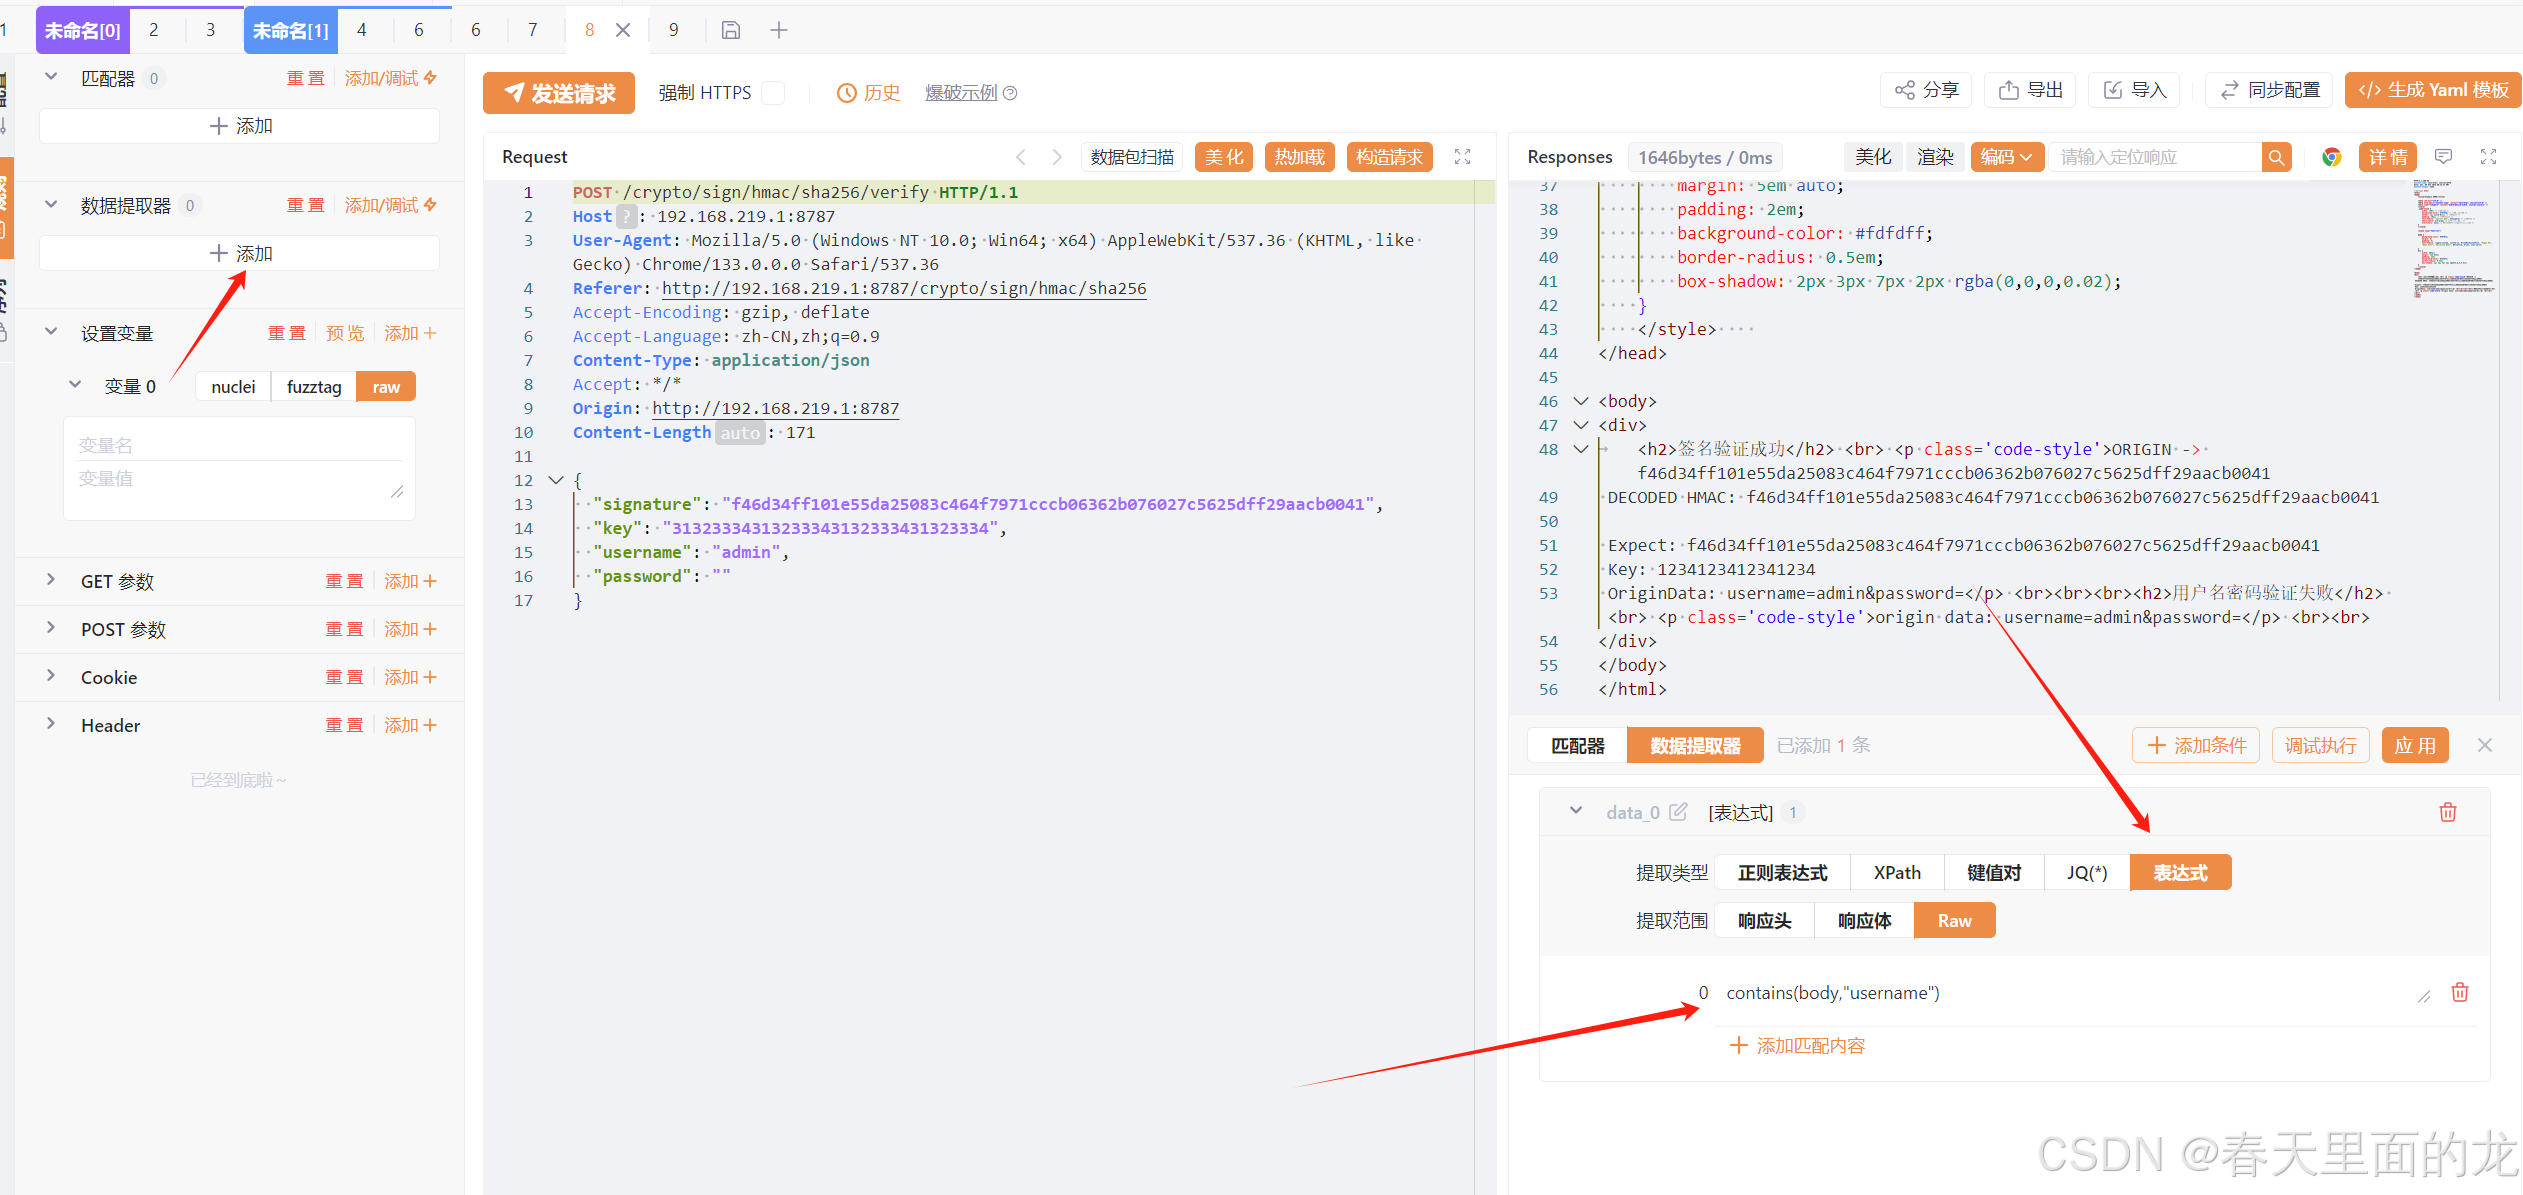This screenshot has width=2523, height=1195.
Task: Click the 变量名 input field
Action: pos(240,445)
